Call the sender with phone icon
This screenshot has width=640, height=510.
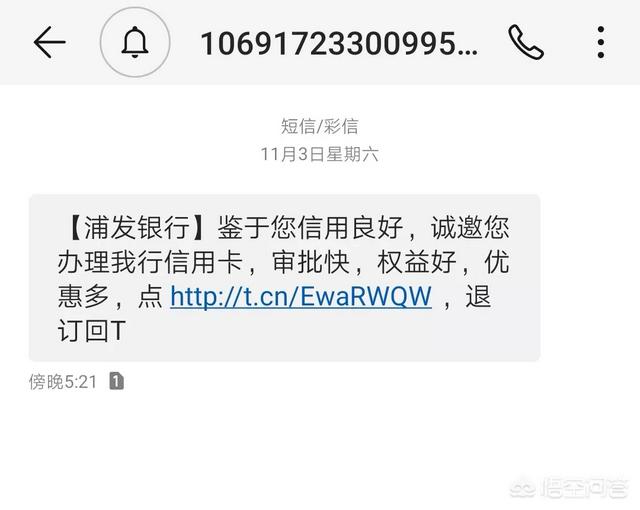[x=526, y=42]
